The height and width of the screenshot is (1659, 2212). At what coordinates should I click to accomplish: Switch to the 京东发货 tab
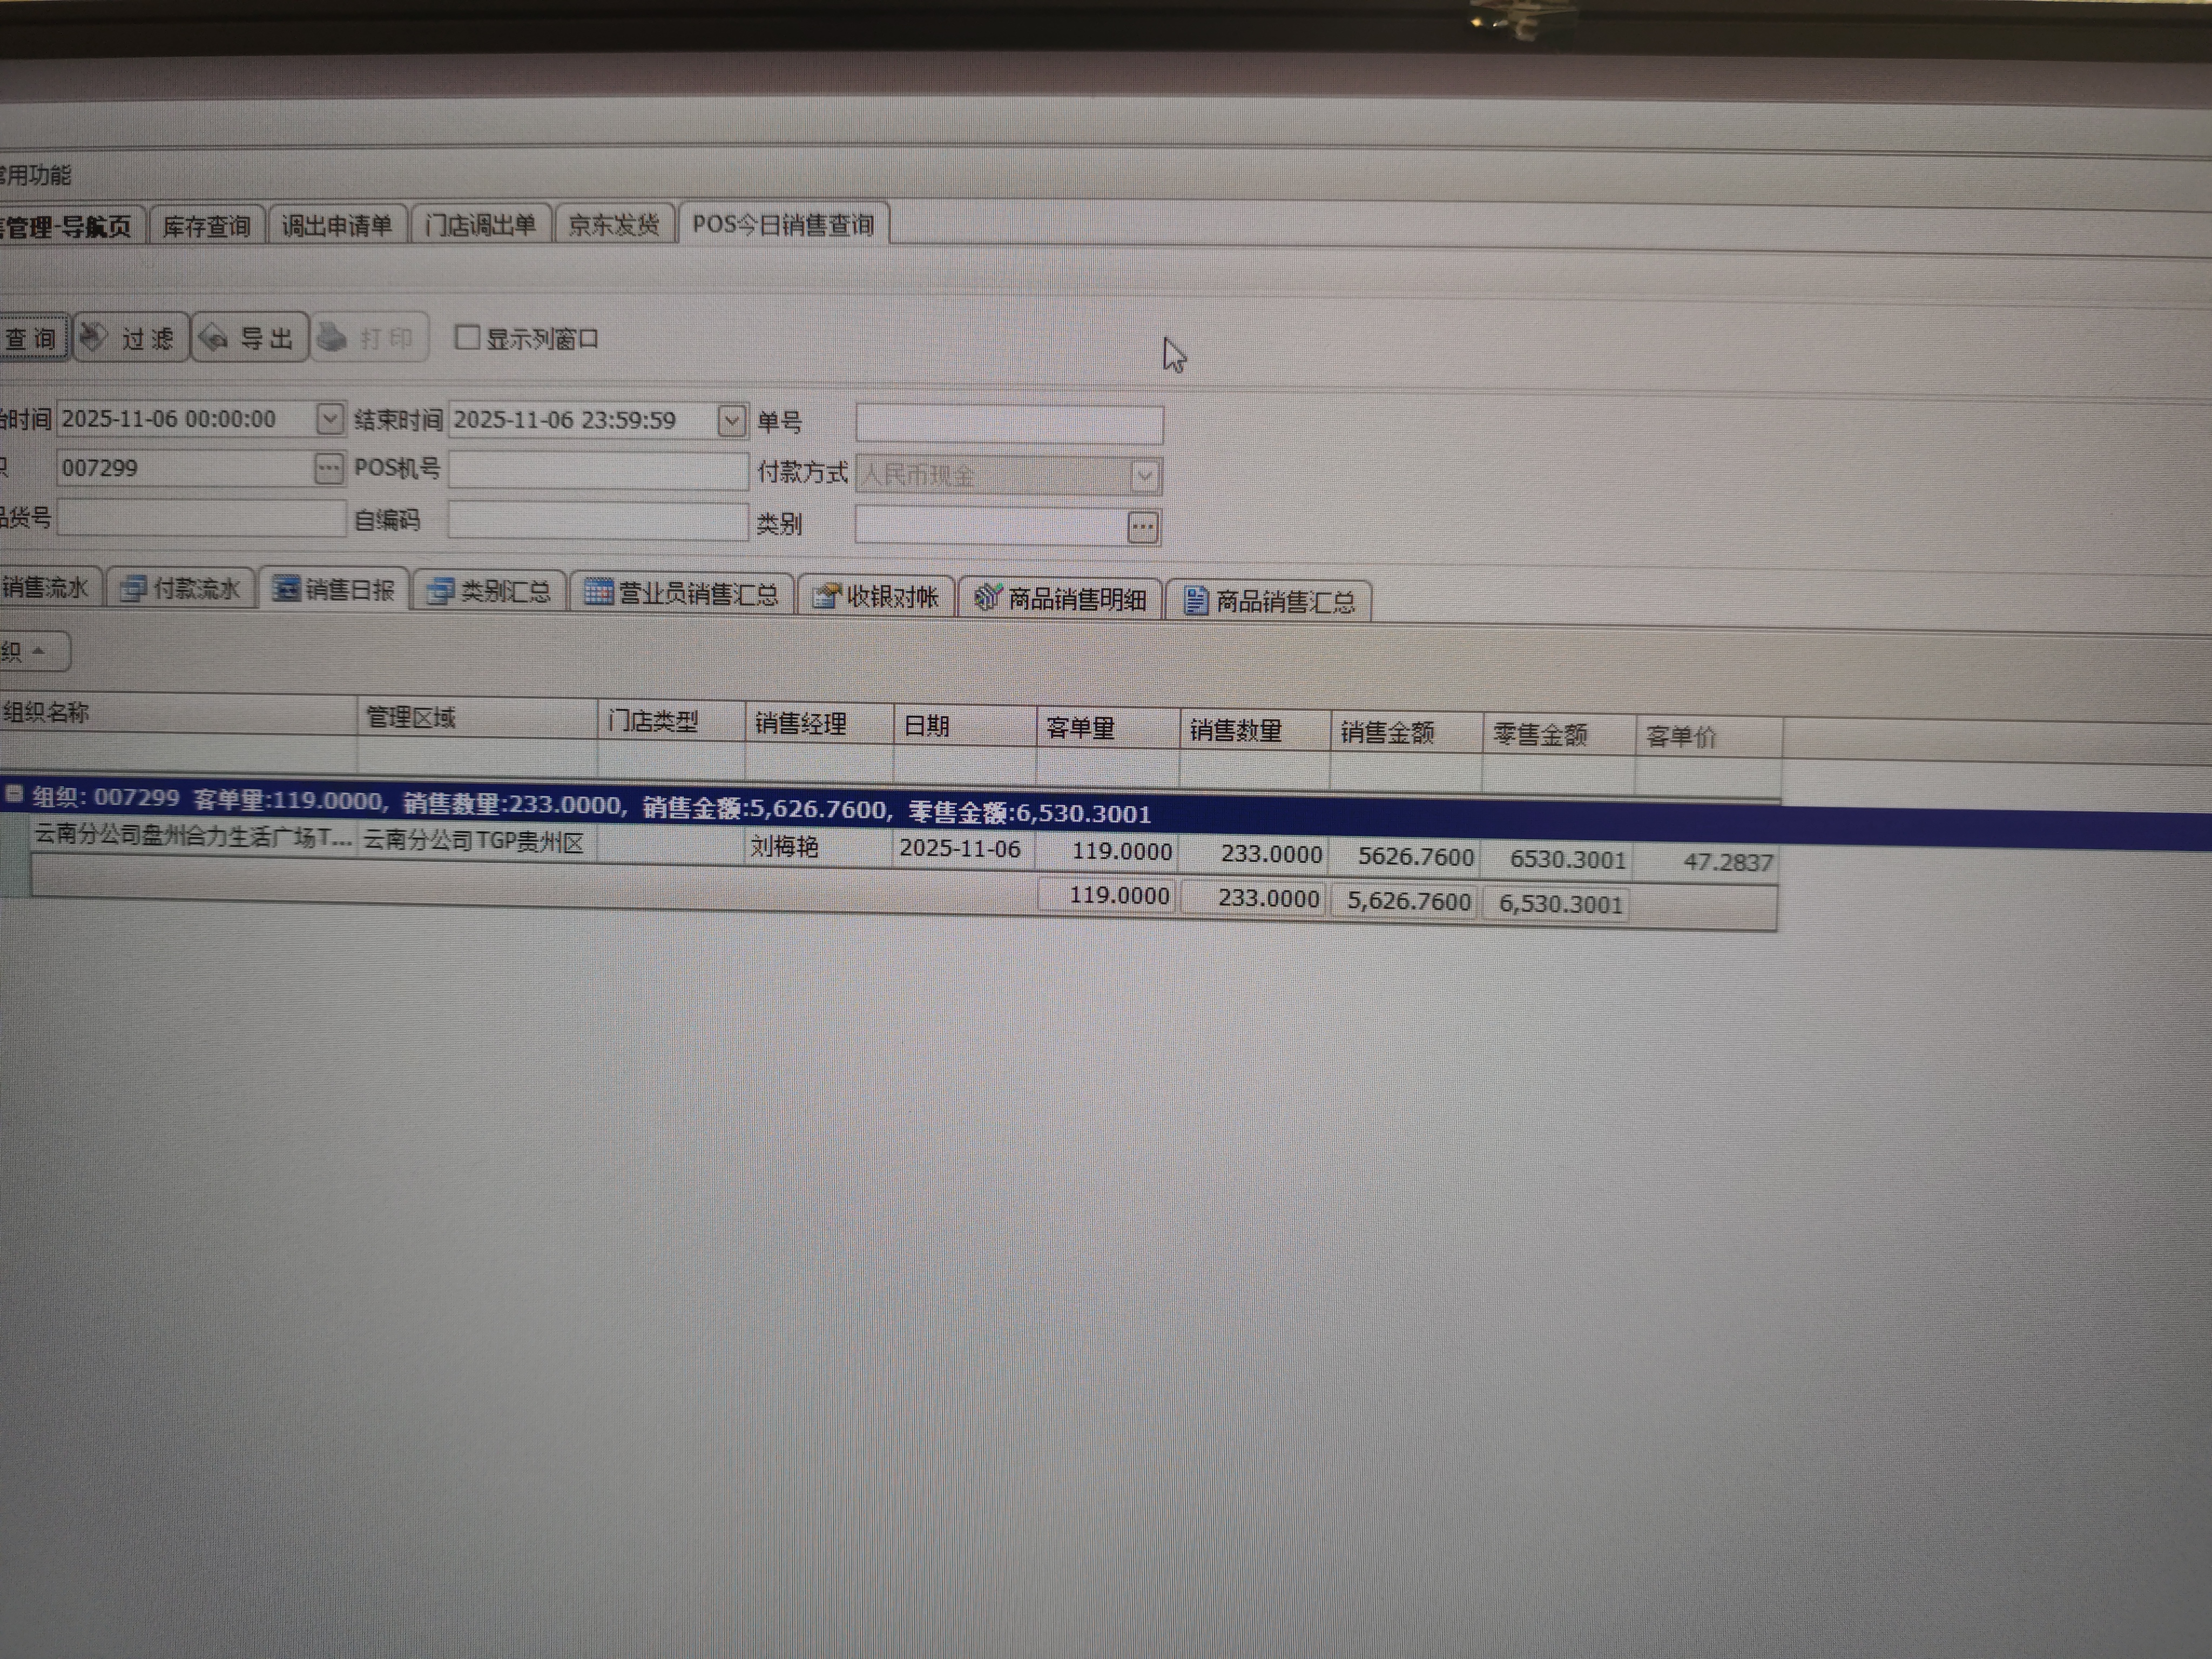(613, 224)
